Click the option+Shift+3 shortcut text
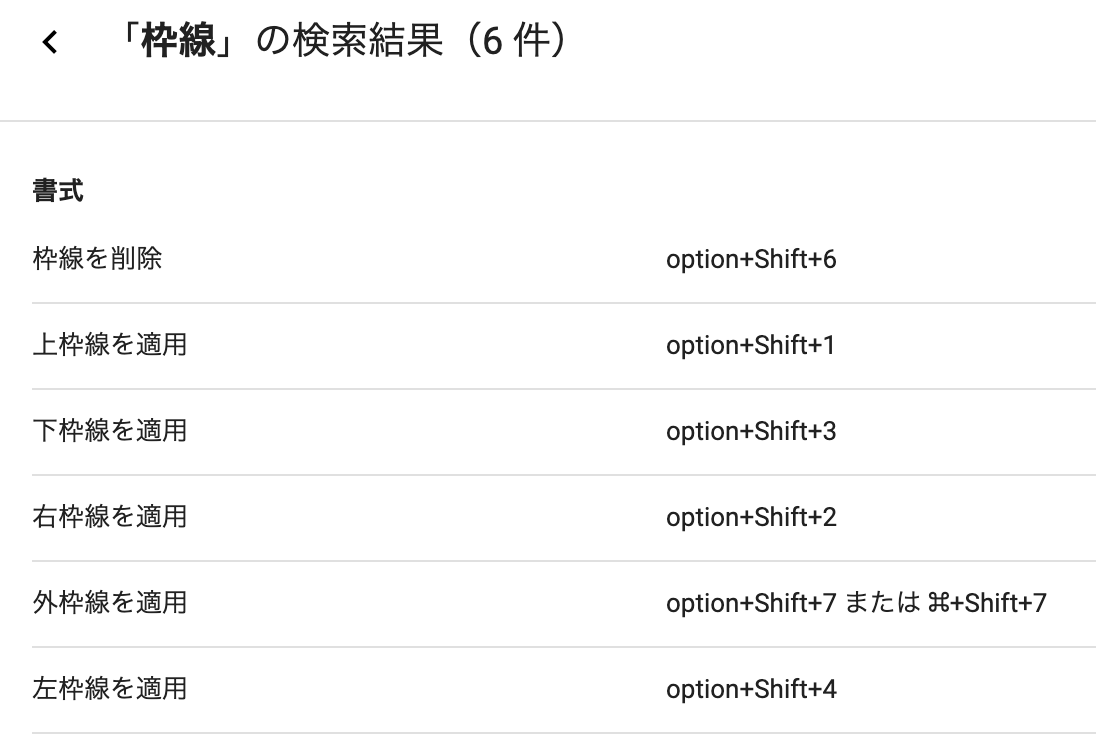 click(x=751, y=431)
